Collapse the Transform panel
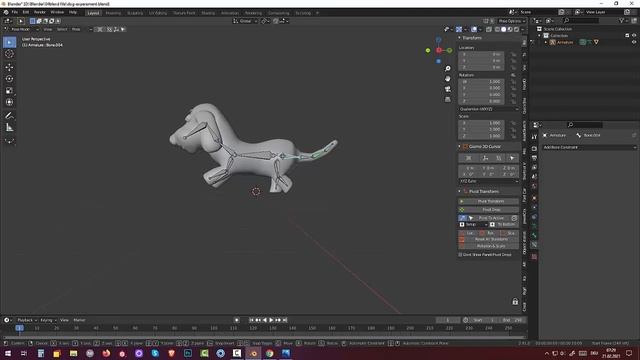Image resolution: width=640 pixels, height=360 pixels. click(x=460, y=38)
